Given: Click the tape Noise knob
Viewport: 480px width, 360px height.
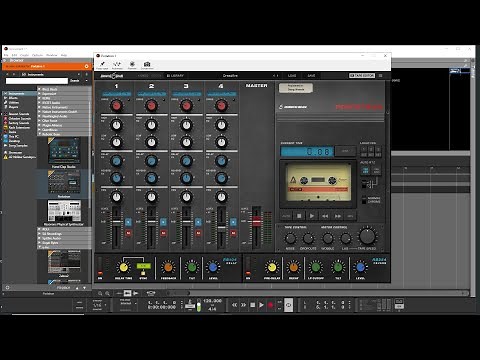Looking at the screenshot, I should [x=290, y=238].
